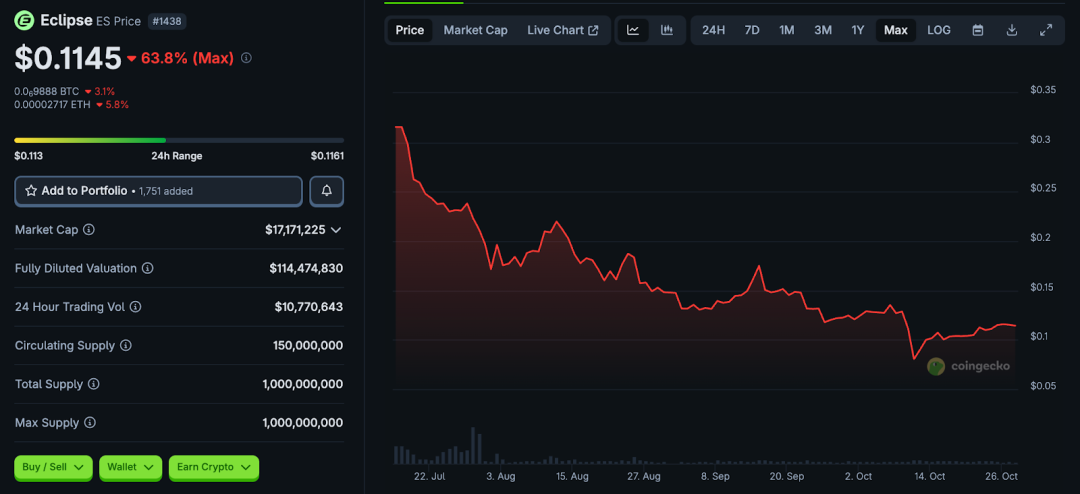Open the Earn Crypto dropdown
Image resolution: width=1080 pixels, height=494 pixels.
point(213,467)
